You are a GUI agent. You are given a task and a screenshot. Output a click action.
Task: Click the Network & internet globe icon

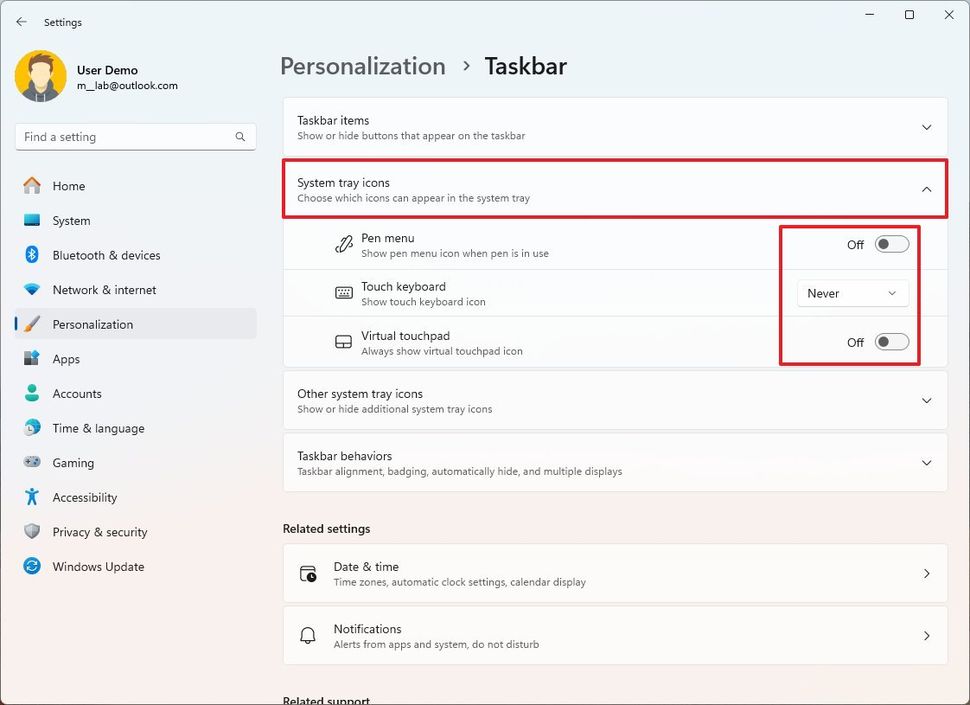pyautogui.click(x=30, y=289)
